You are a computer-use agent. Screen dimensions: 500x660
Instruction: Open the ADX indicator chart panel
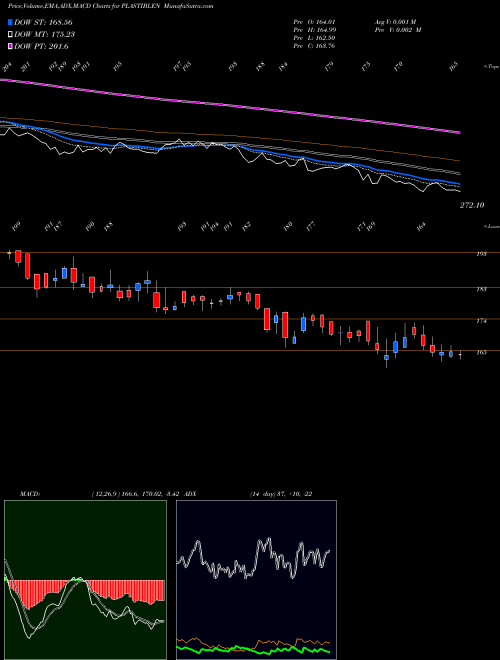256,580
